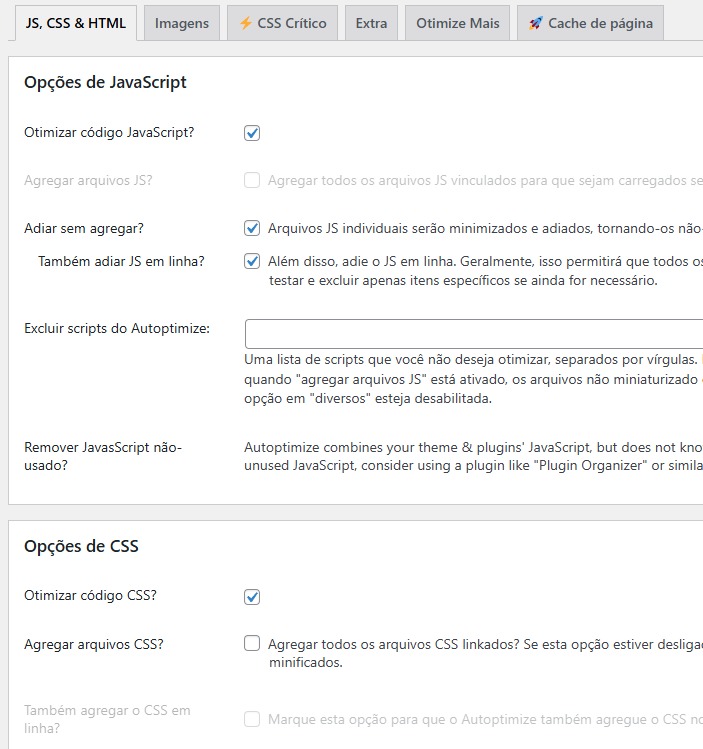Click the 'Arquivos JS individuais serão minimizados' description

485,228
